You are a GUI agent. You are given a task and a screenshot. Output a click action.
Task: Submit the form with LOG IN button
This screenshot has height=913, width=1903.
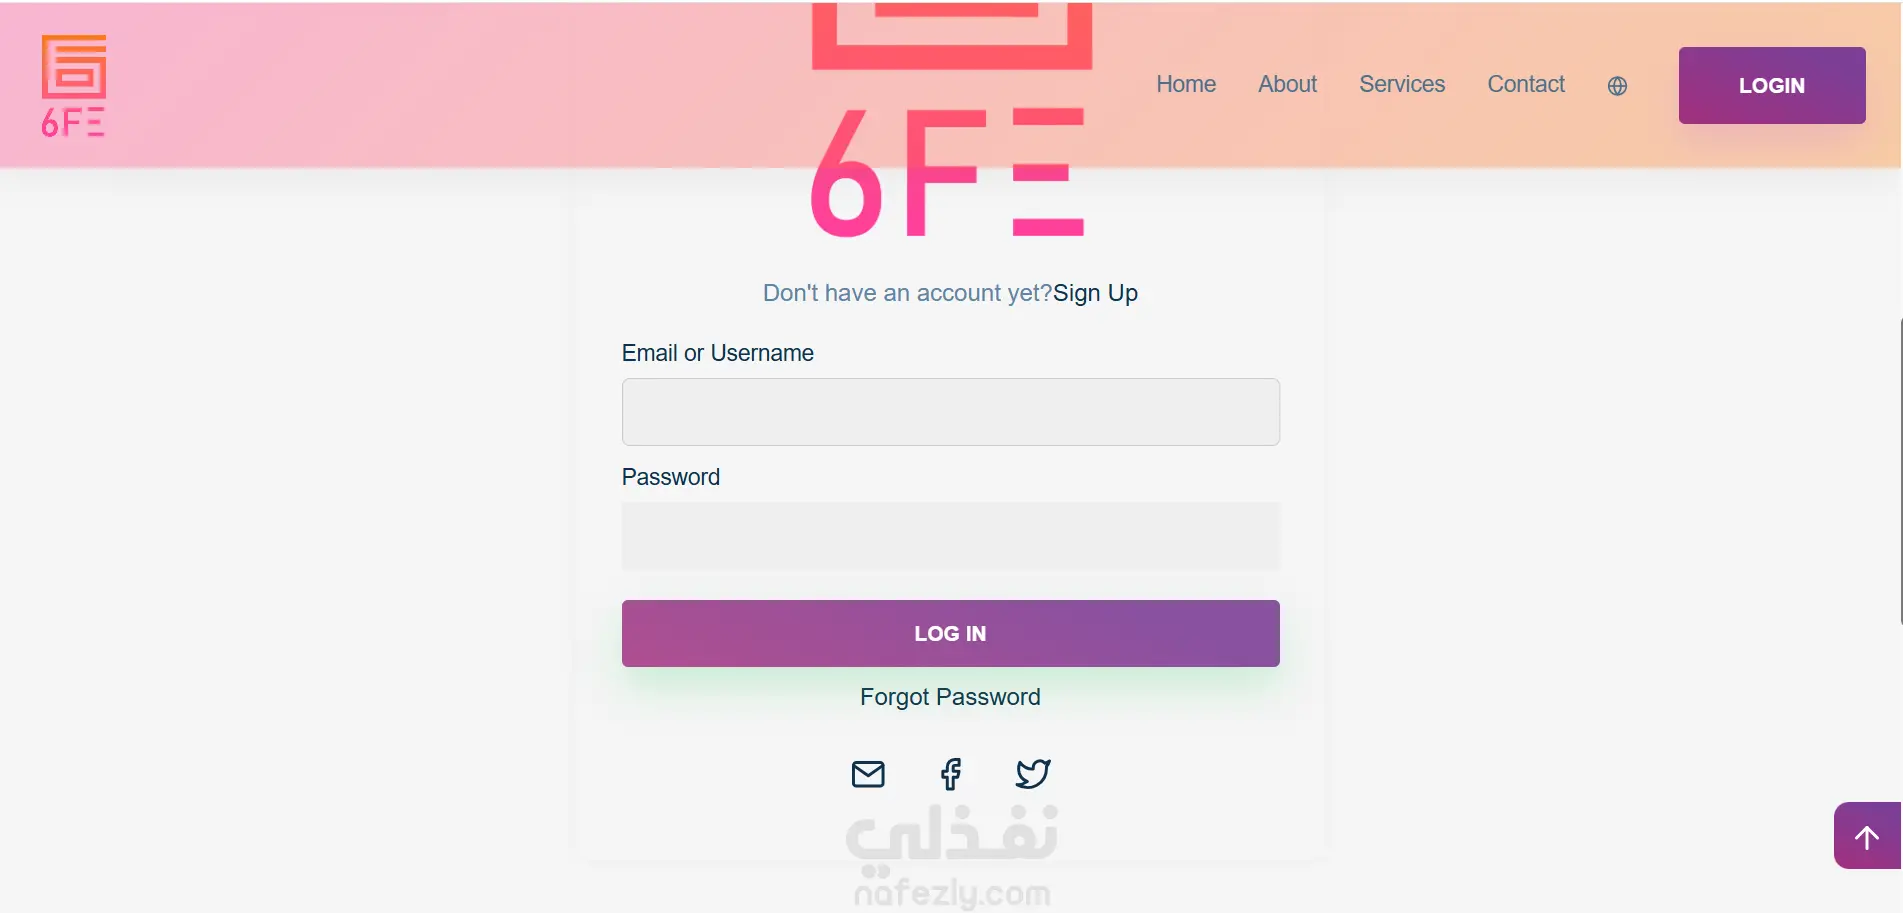pyautogui.click(x=950, y=633)
